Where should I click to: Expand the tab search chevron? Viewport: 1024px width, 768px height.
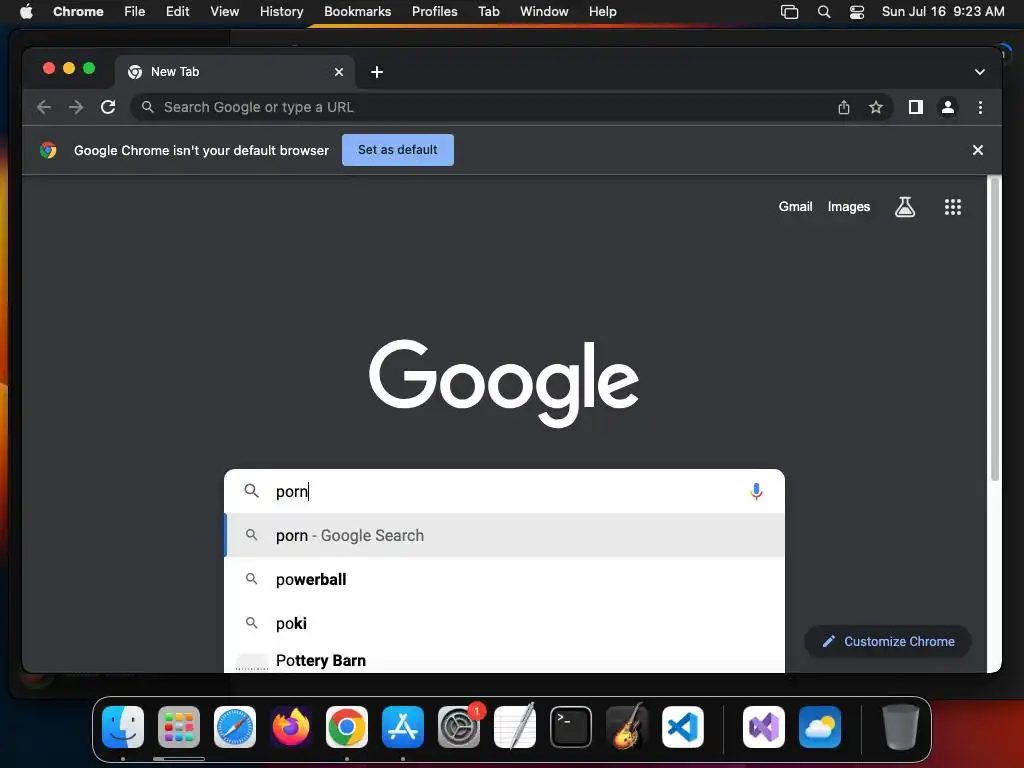[980, 72]
